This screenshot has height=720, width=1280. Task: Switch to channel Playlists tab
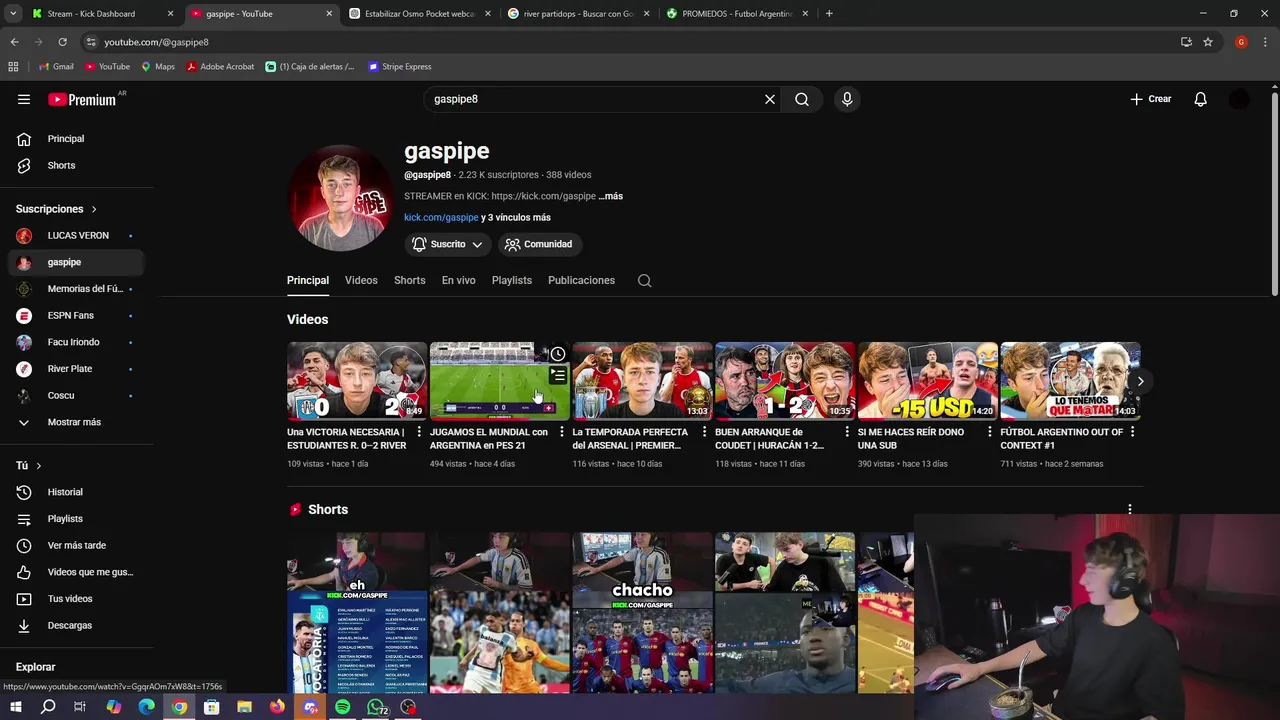[512, 281]
